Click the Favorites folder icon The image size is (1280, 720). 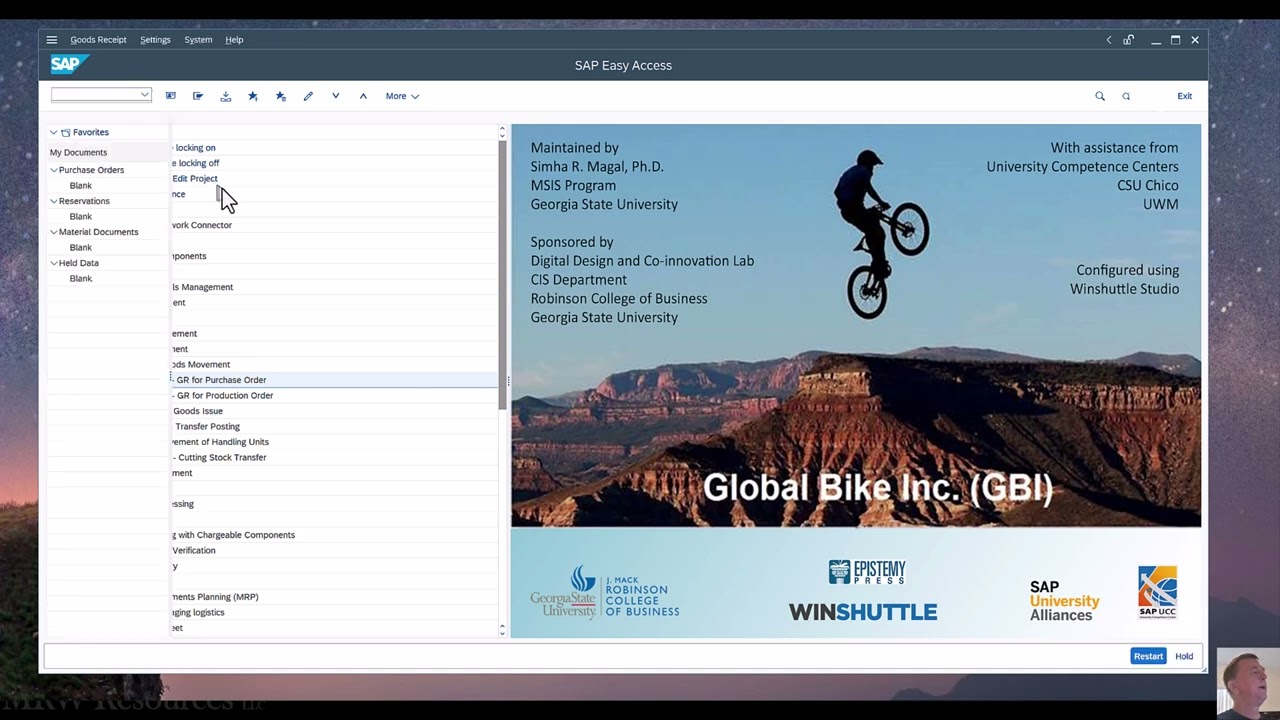pyautogui.click(x=65, y=132)
